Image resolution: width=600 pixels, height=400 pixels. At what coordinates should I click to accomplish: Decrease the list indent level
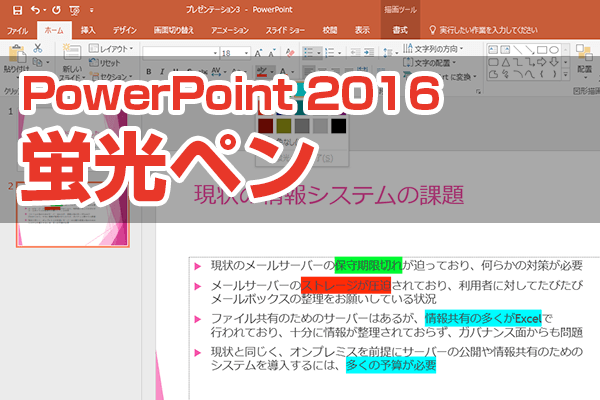pyautogui.click(x=355, y=52)
